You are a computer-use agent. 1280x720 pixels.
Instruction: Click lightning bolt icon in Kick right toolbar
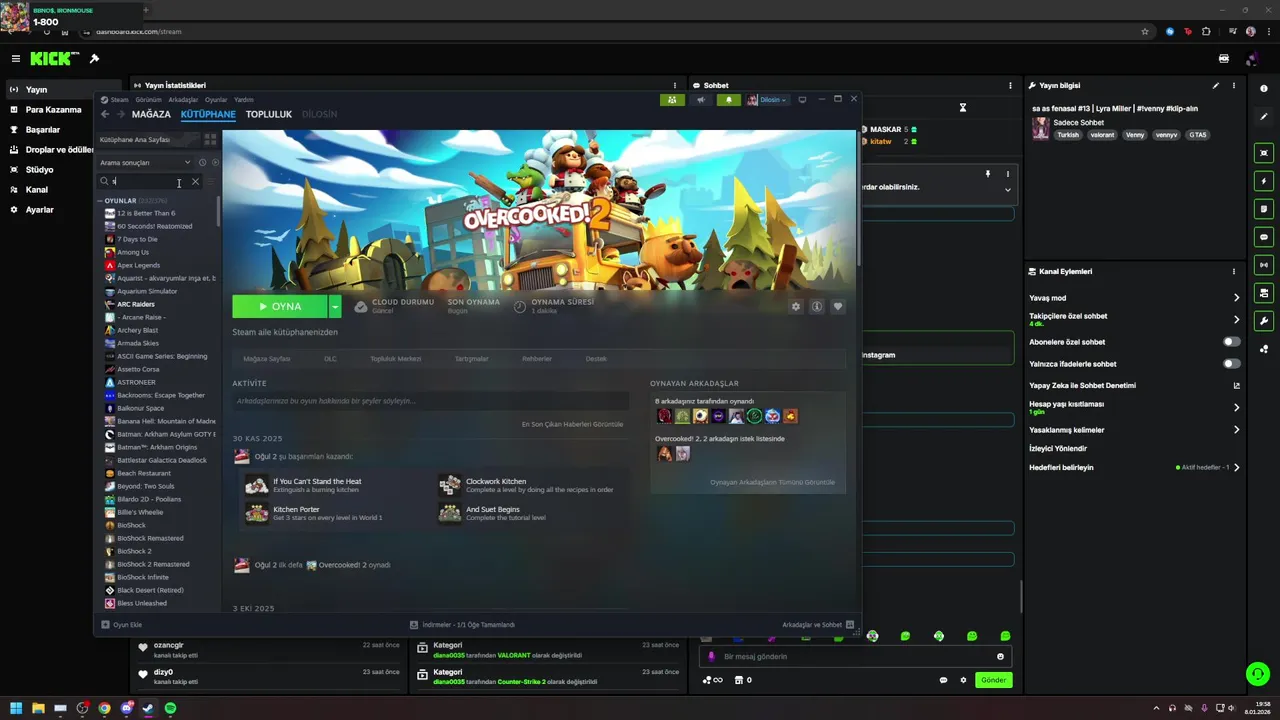tap(1264, 182)
